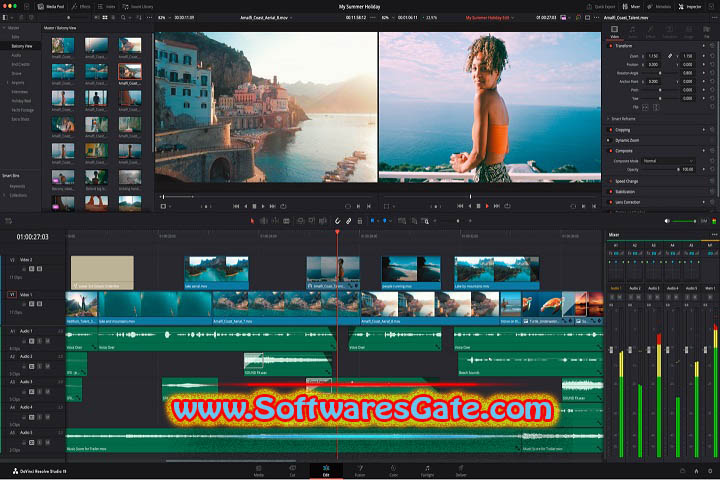Open the Metadata panel

(x=659, y=6)
